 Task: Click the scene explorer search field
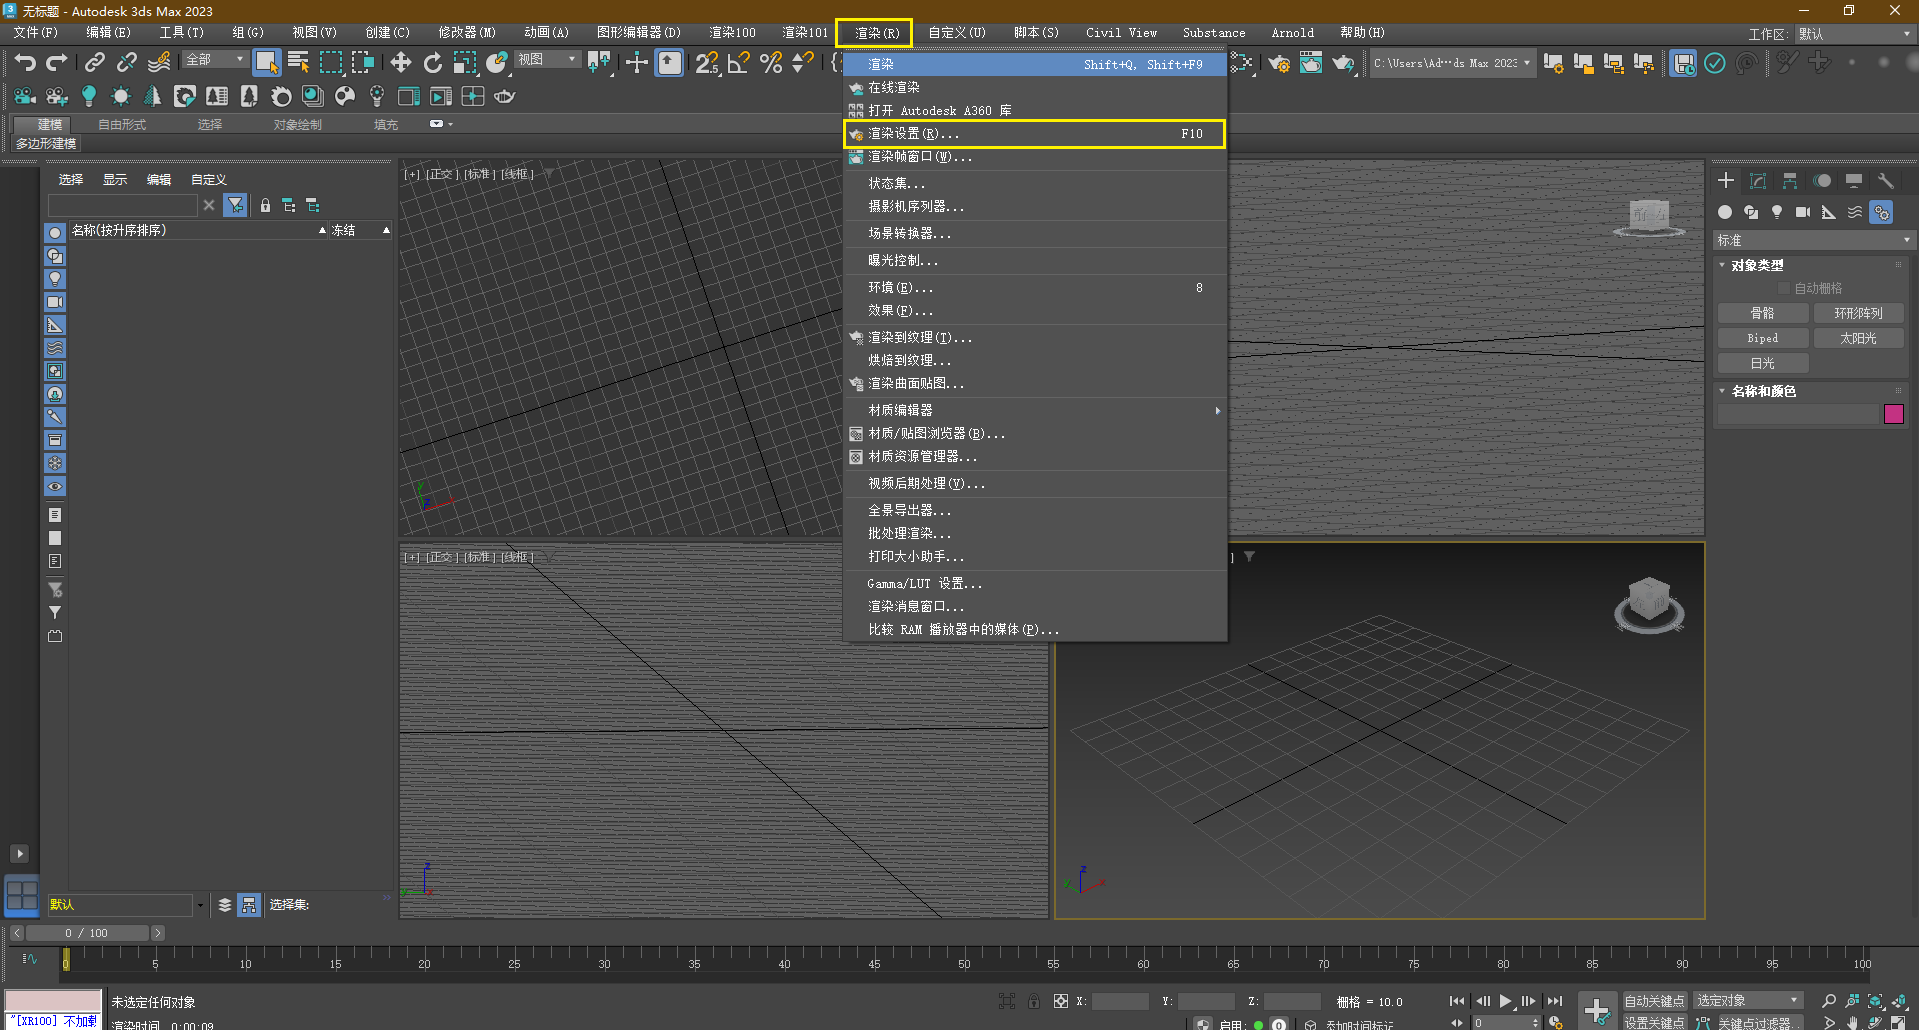[x=123, y=205]
